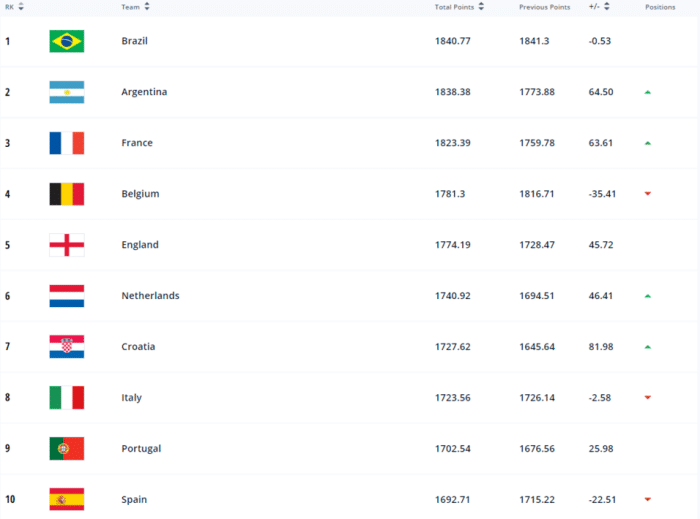Sort table by RK column arrows

pyautogui.click(x=21, y=7)
